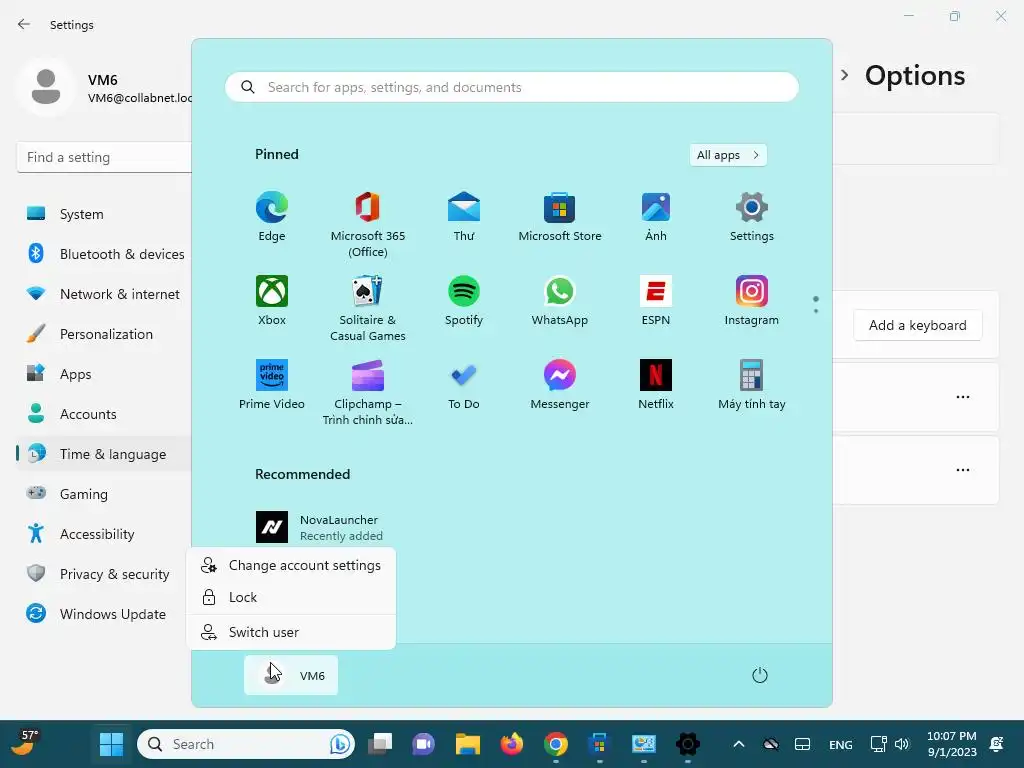The height and width of the screenshot is (768, 1024).
Task: Go back with Settings back arrow
Action: pos(24,24)
